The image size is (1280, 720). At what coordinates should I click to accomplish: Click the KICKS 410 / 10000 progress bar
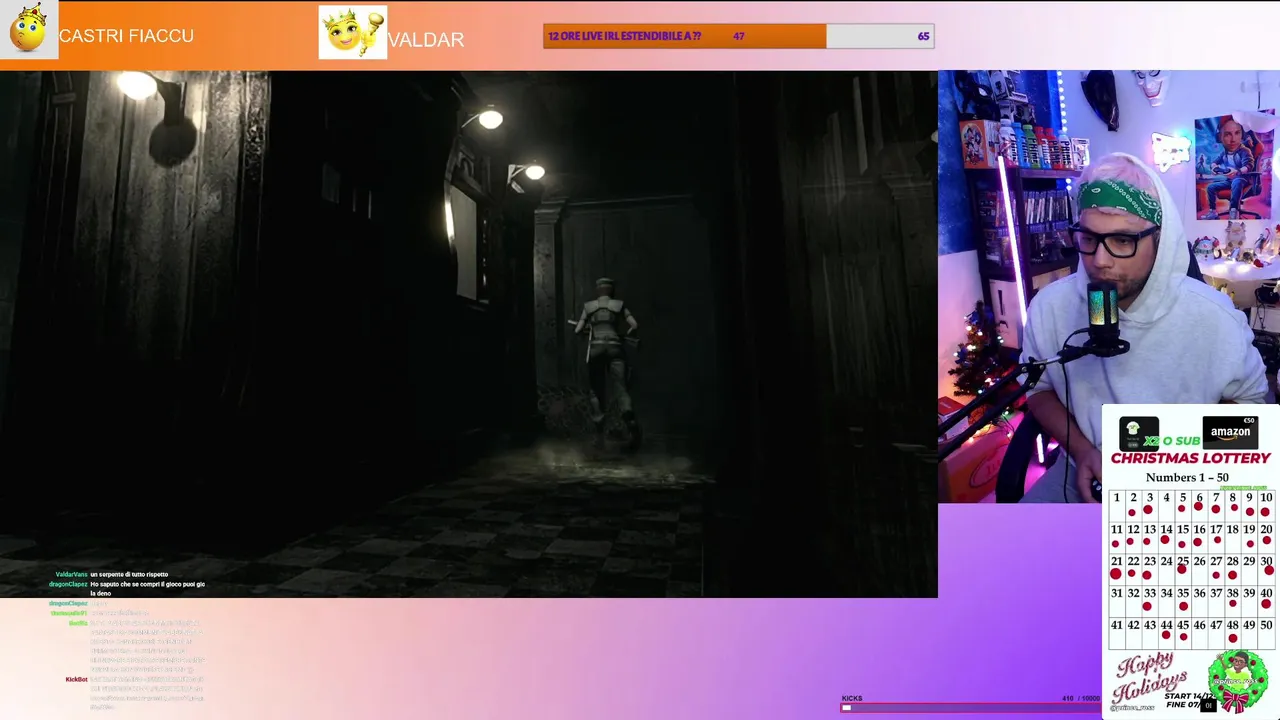click(970, 707)
